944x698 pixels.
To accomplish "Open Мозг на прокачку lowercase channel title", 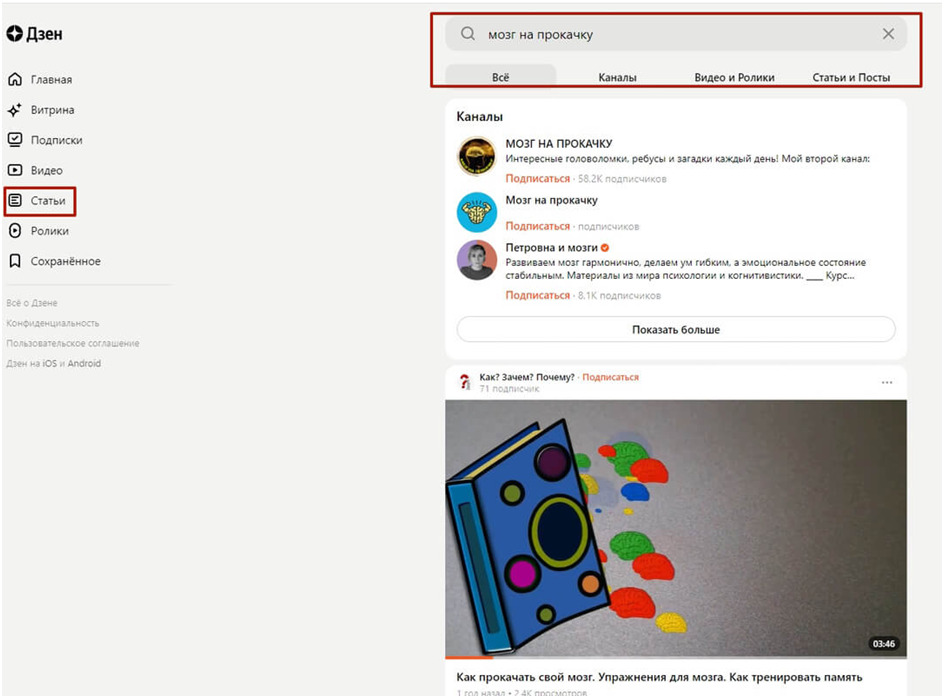I will click(x=551, y=200).
